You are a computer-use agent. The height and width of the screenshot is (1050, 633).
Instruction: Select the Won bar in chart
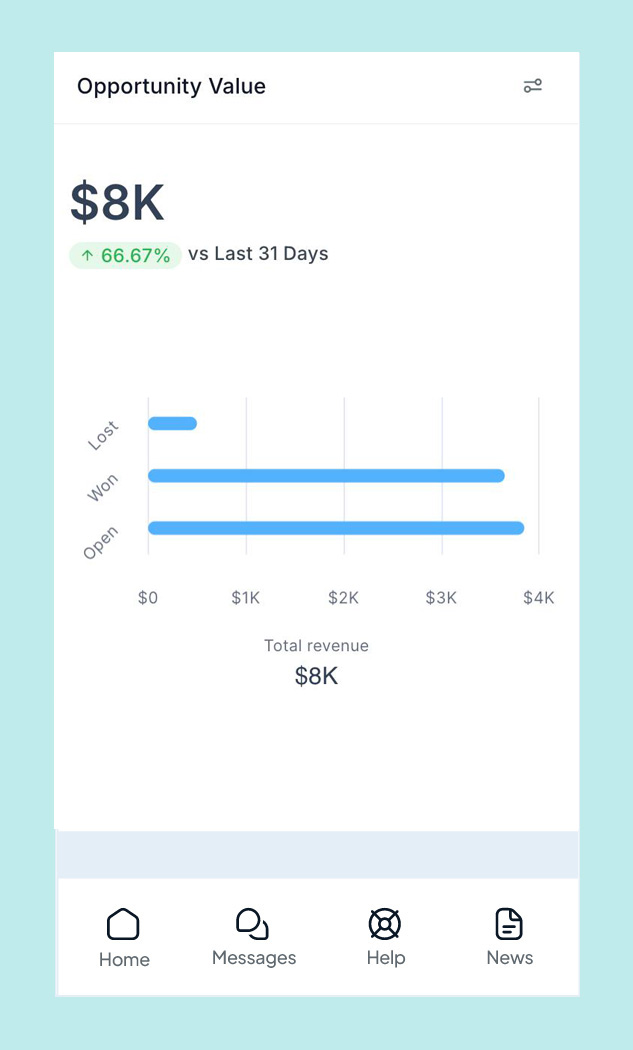326,476
